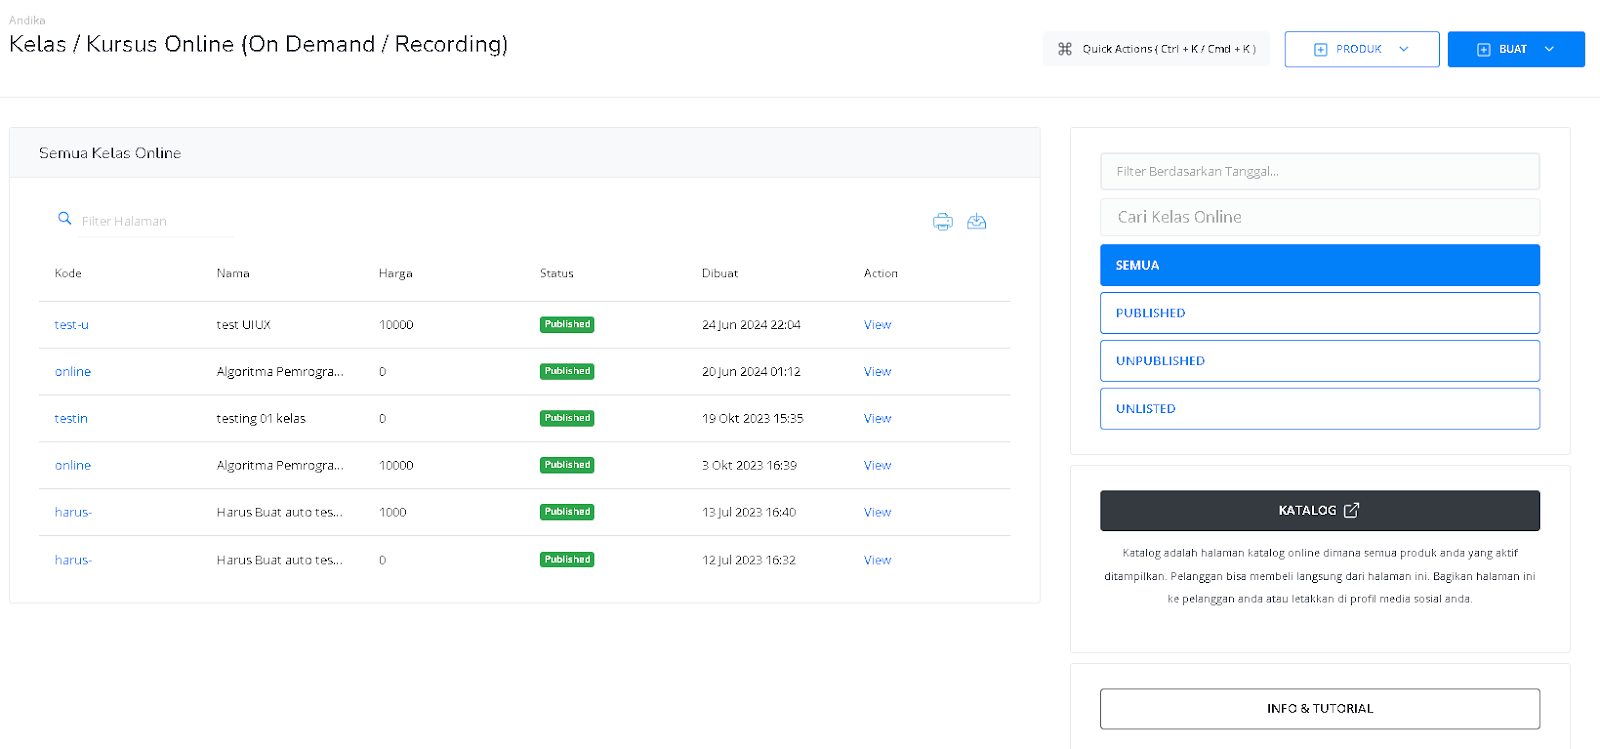Select the SEMUA filter tab
Image resolution: width=1600 pixels, height=749 pixels.
tap(1320, 265)
